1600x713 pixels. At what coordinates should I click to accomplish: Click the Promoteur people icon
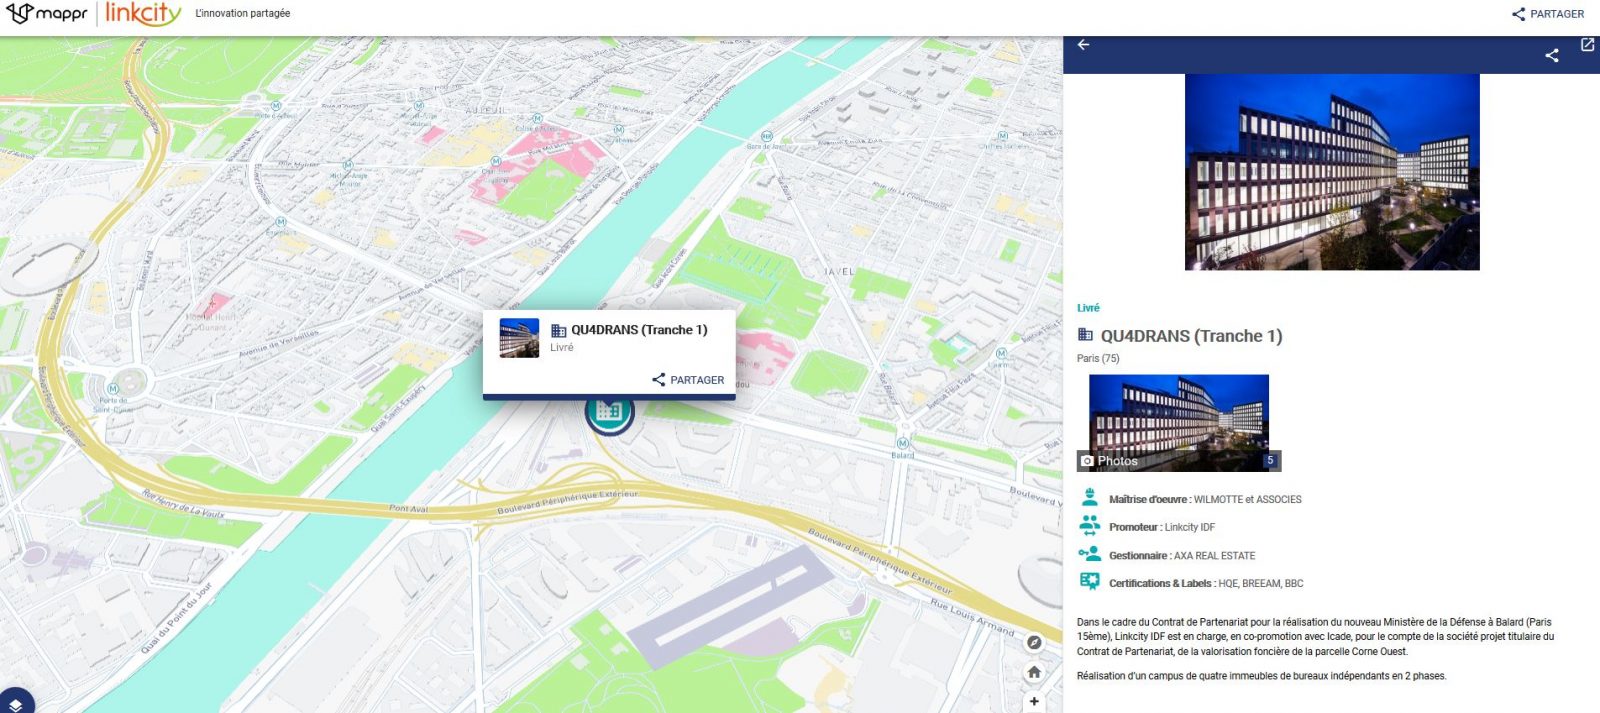1090,525
